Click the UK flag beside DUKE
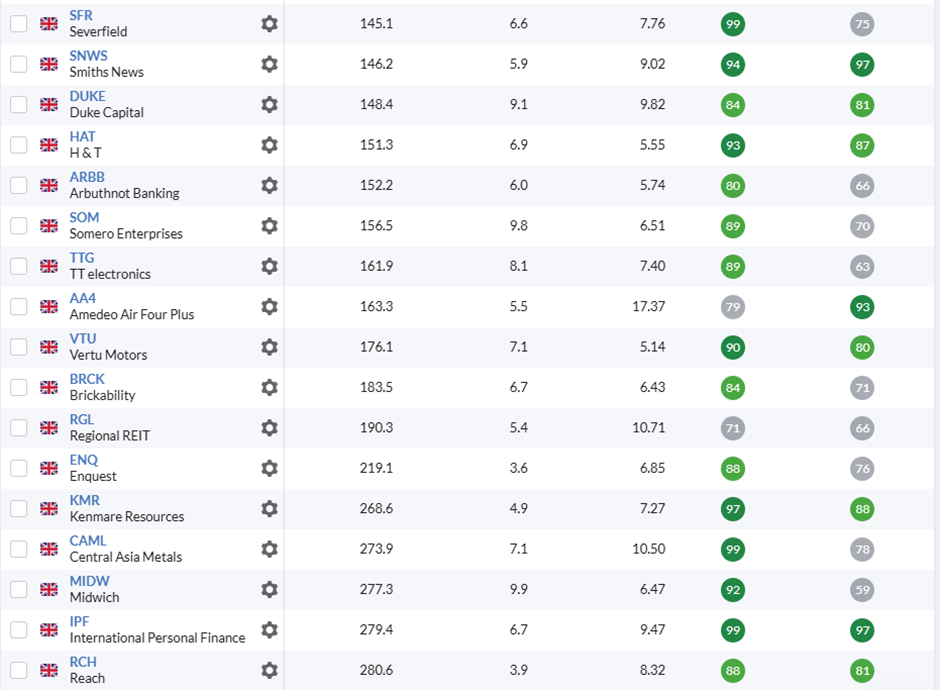Image resolution: width=940 pixels, height=690 pixels. coord(49,104)
